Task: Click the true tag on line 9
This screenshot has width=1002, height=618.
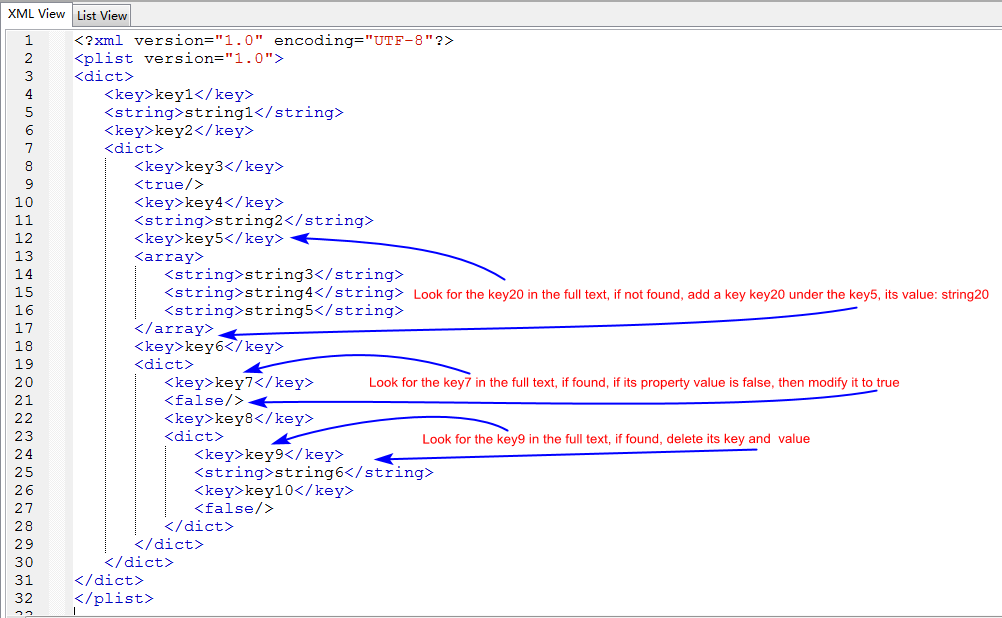Action: (x=169, y=185)
